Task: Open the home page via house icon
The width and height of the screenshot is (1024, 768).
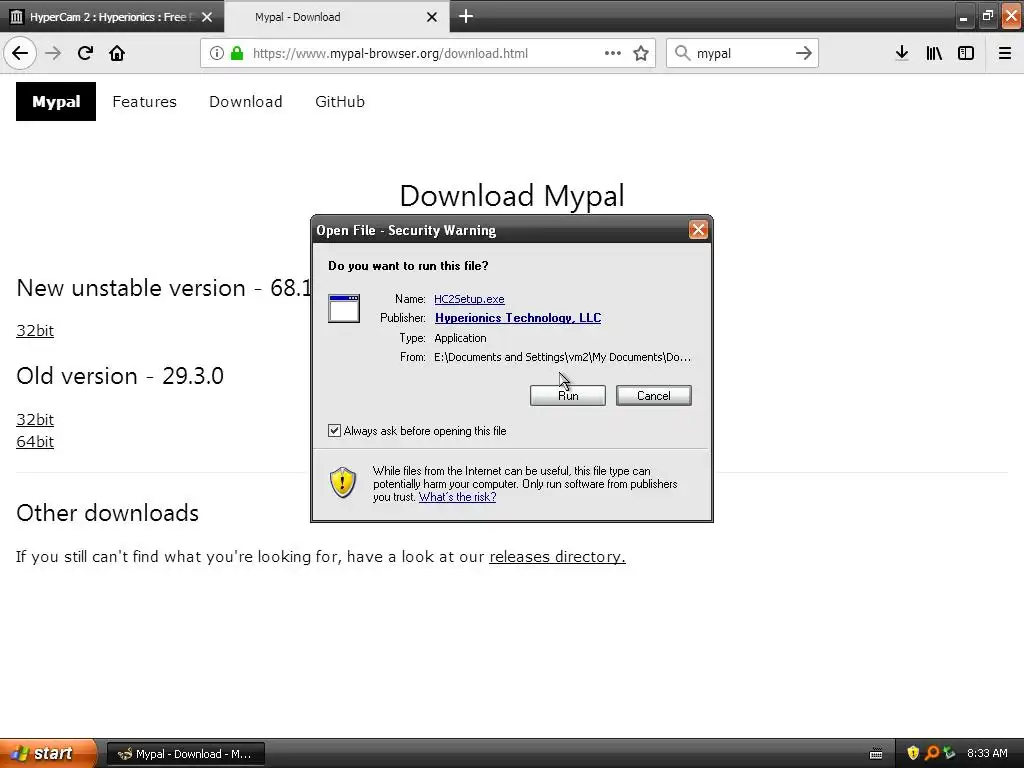Action: coord(117,53)
